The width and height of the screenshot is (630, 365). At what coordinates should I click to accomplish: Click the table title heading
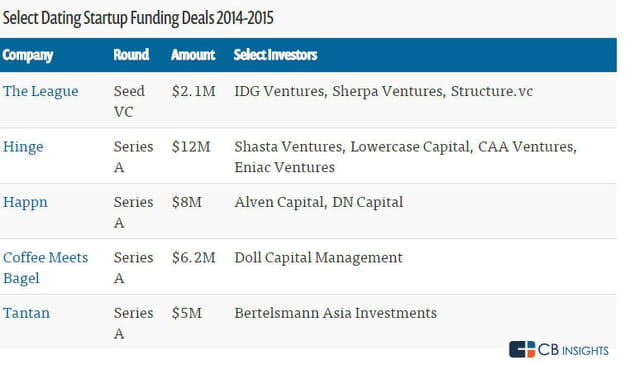138,18
